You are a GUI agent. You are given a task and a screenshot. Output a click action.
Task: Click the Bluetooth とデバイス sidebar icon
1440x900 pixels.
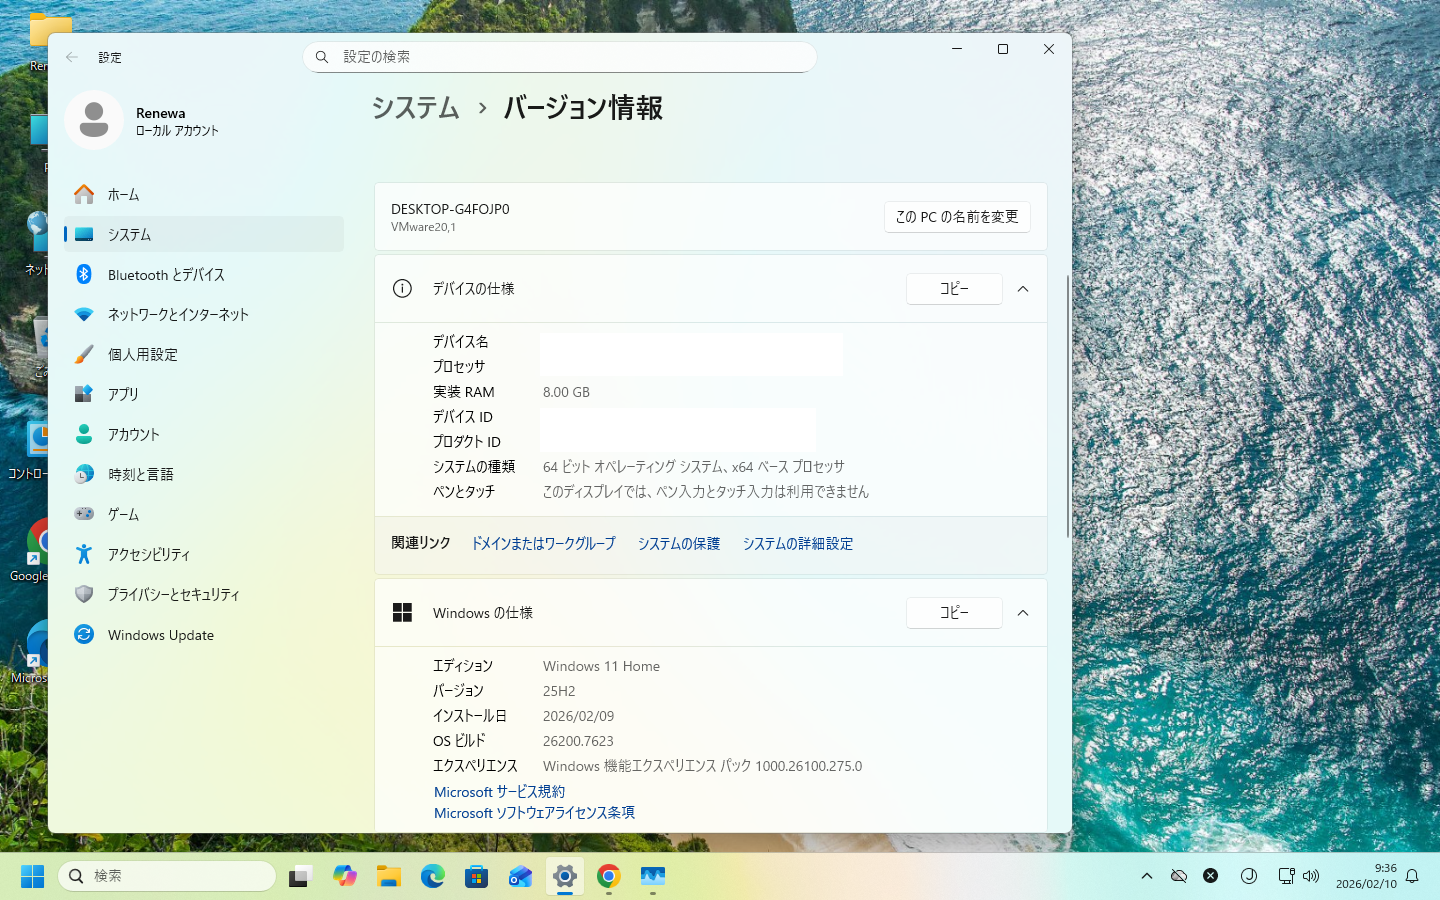[x=84, y=274]
